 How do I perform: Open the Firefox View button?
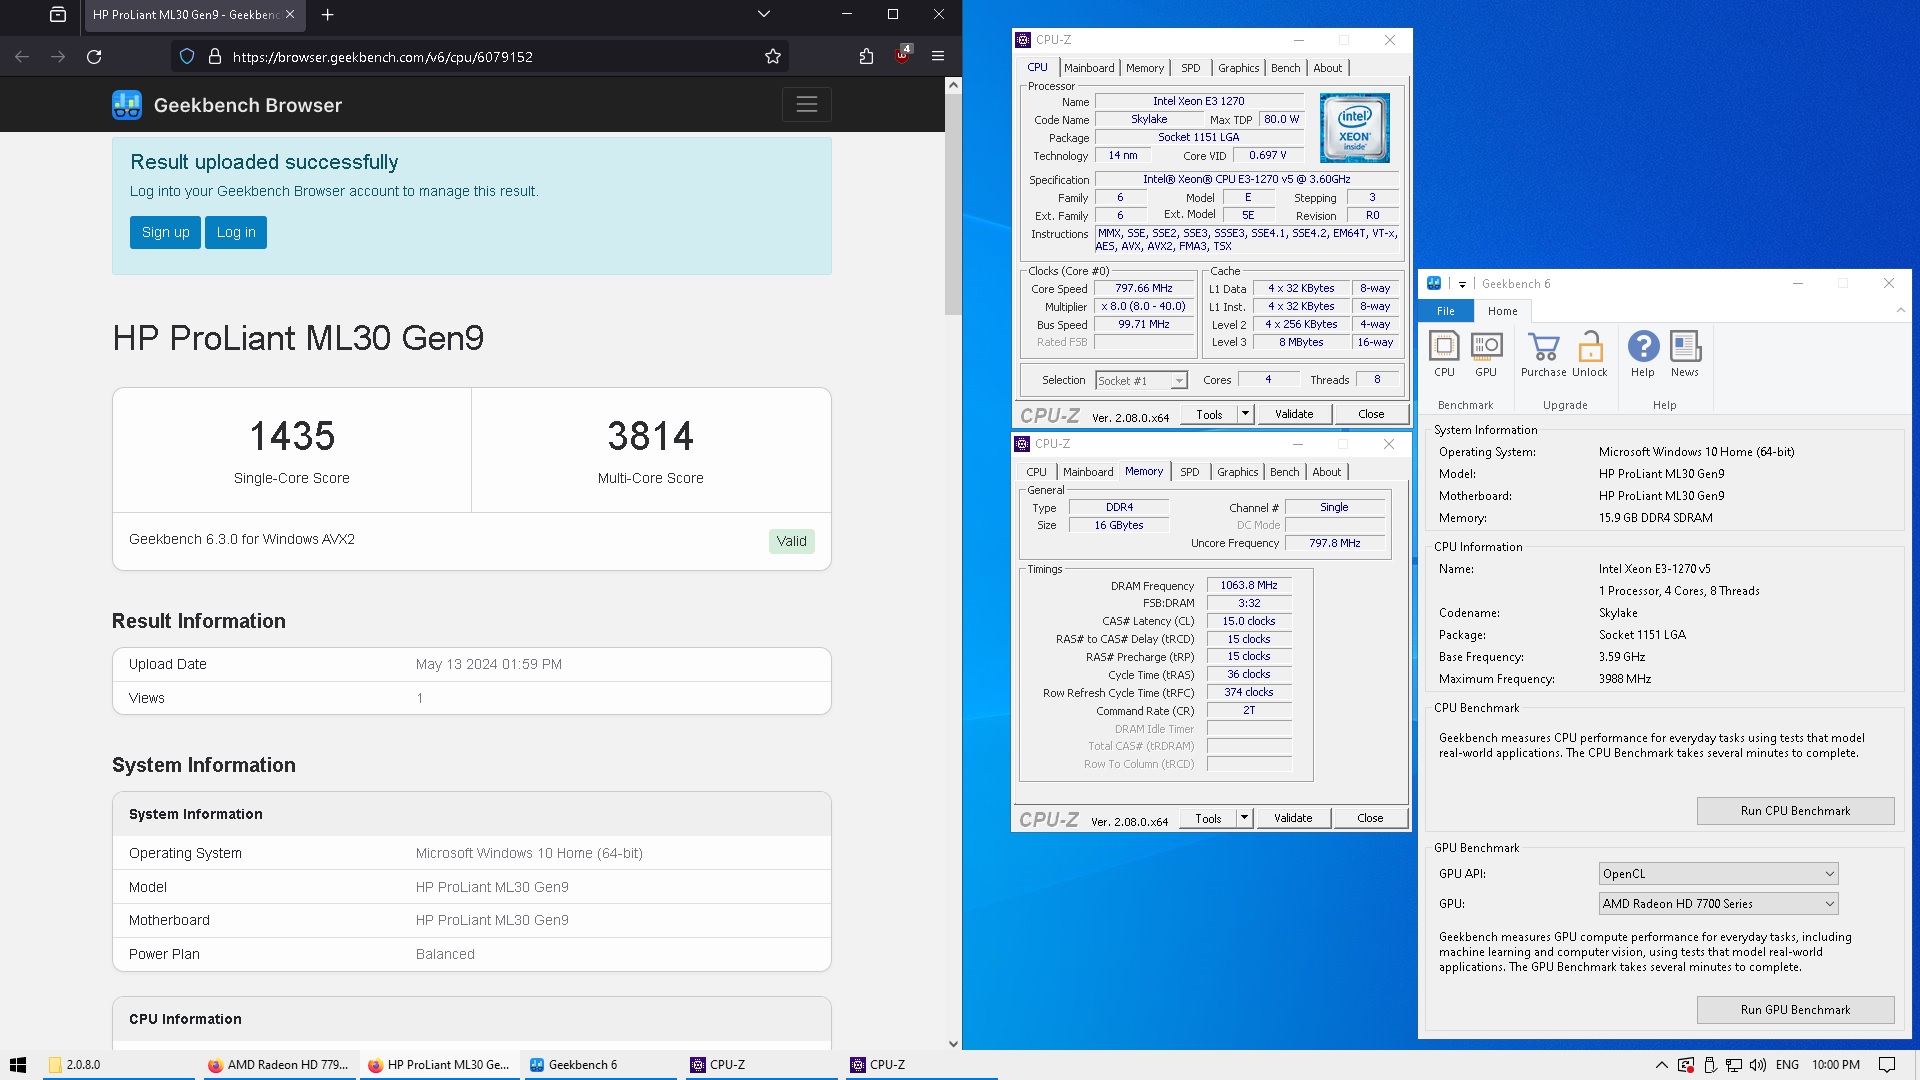(58, 14)
